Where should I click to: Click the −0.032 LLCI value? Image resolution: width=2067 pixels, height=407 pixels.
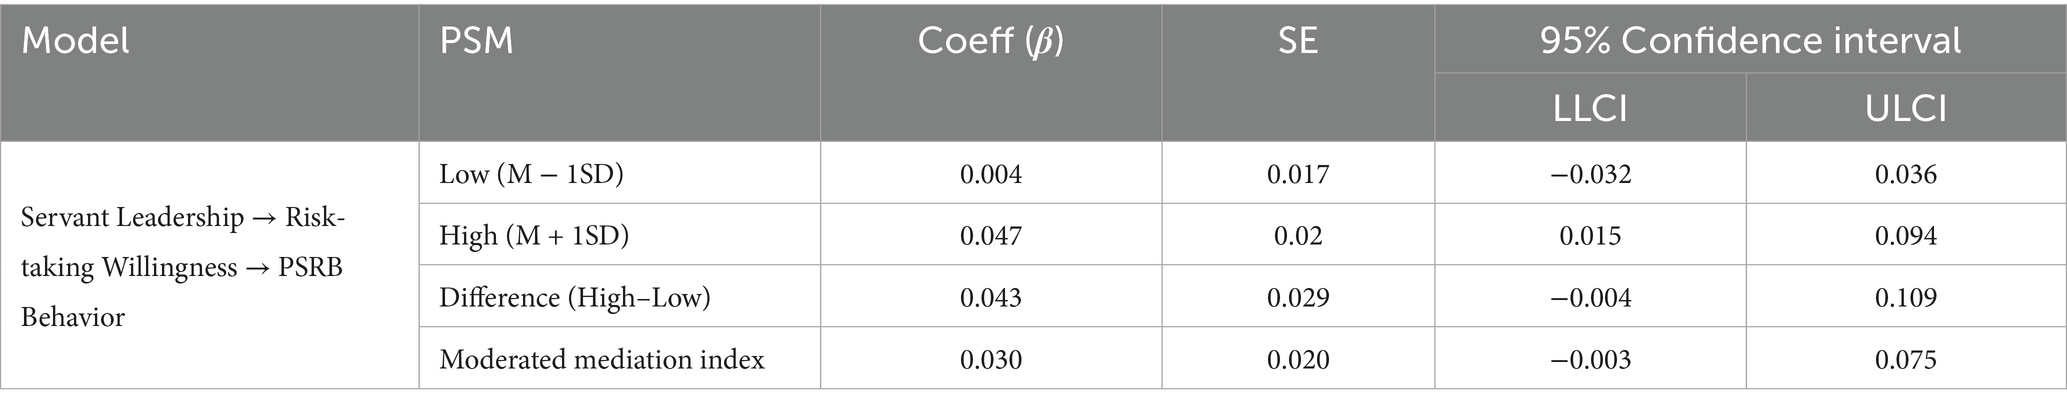click(x=1590, y=174)
